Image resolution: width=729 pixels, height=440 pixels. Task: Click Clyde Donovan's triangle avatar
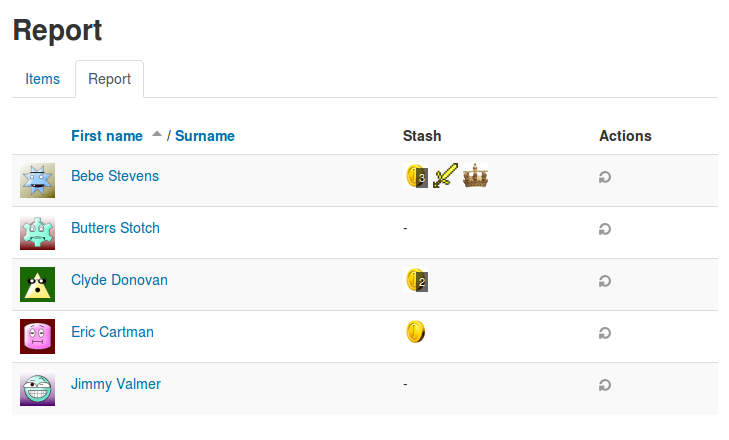(x=37, y=284)
